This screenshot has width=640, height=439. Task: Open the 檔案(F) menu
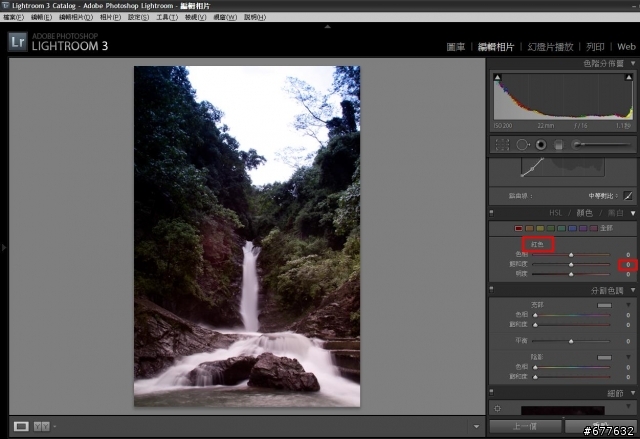[13, 17]
